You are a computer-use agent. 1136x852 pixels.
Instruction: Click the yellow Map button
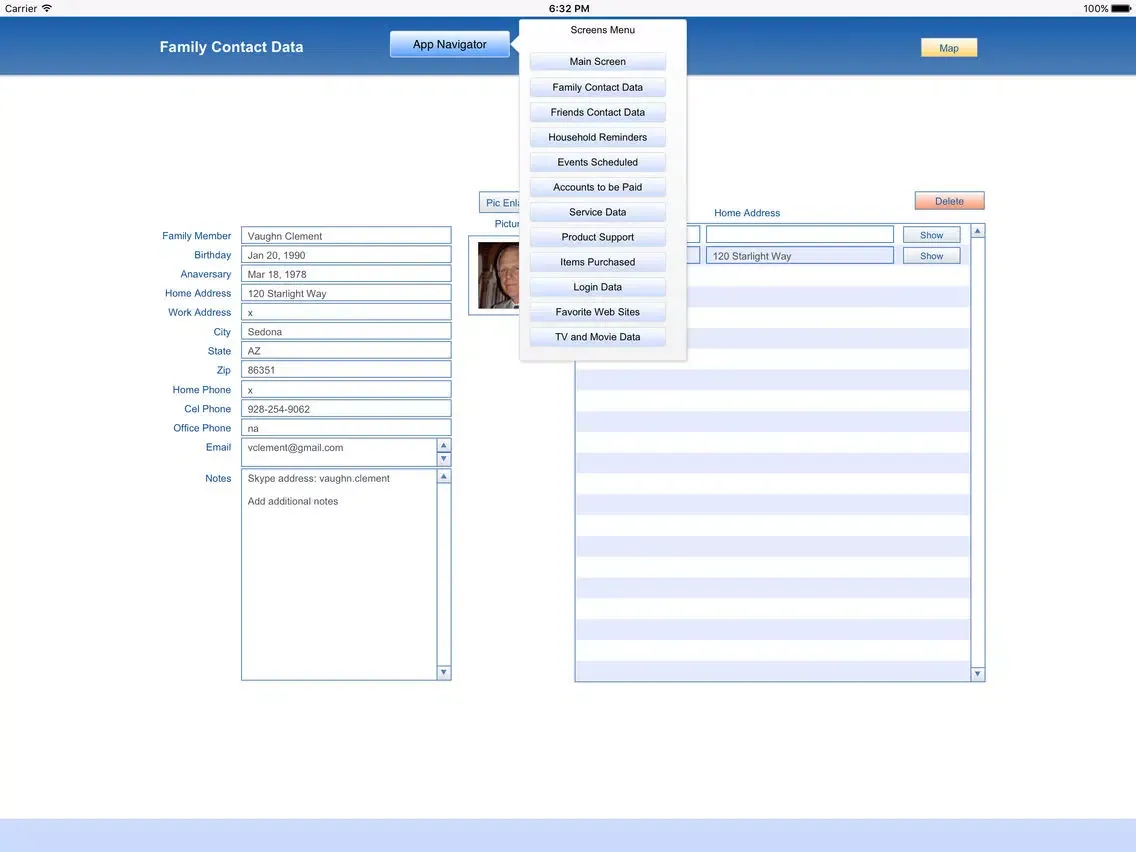pyautogui.click(x=948, y=48)
